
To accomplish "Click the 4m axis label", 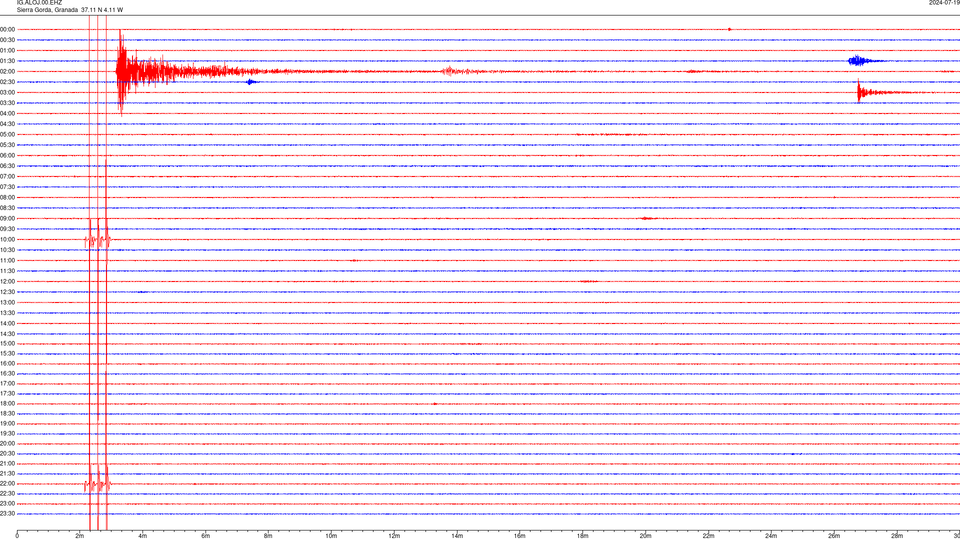I will pyautogui.click(x=143, y=536).
